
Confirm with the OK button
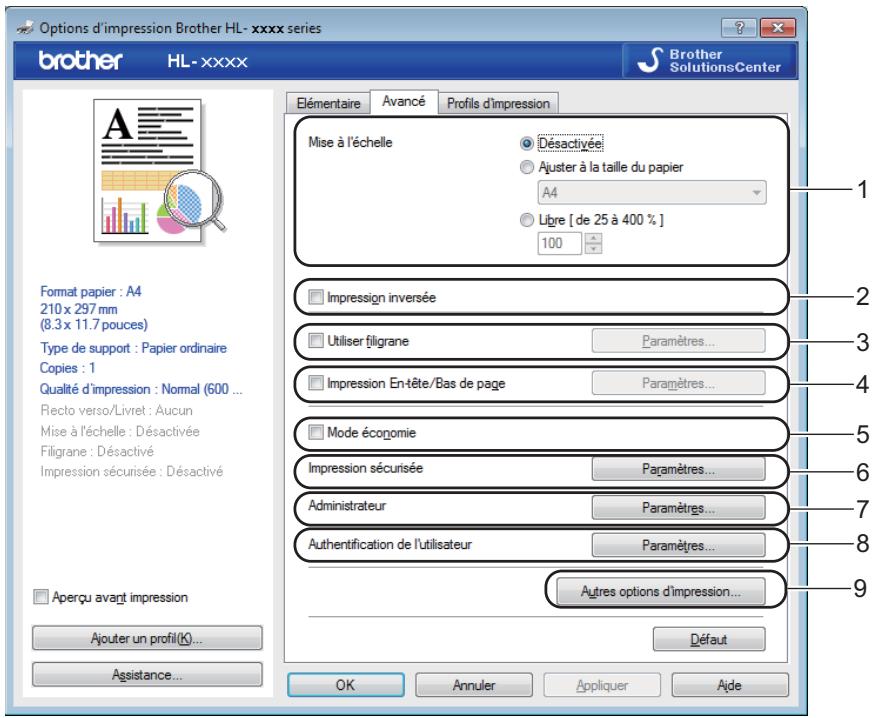coord(345,685)
